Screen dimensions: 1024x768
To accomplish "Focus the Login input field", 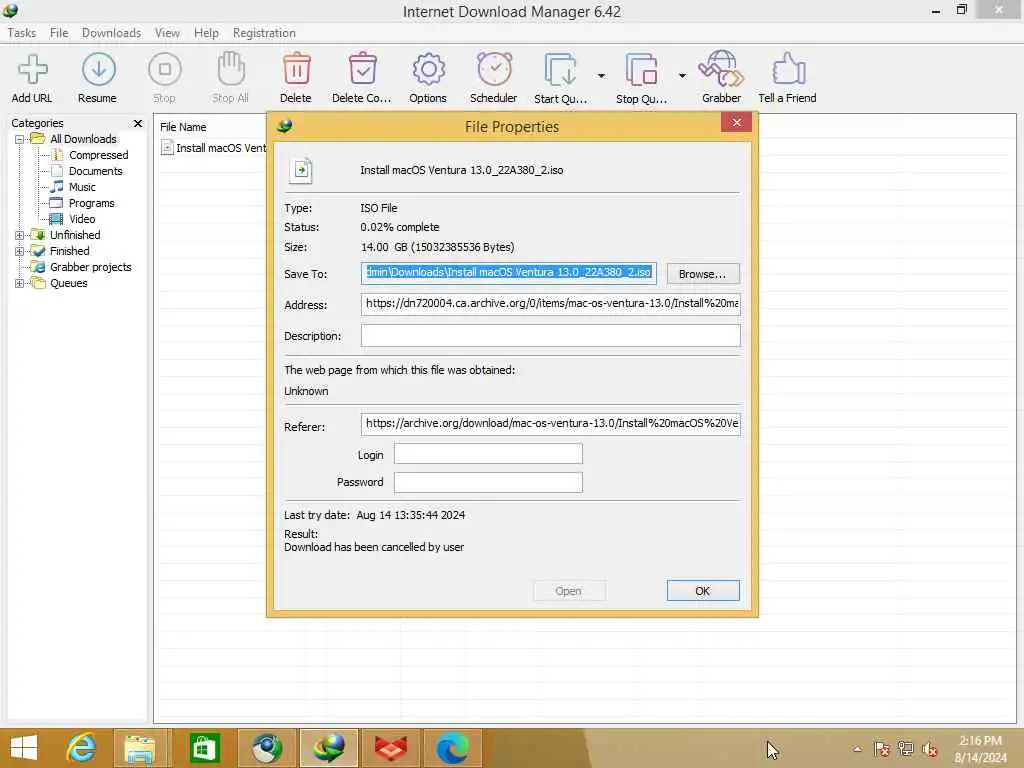I will [488, 454].
